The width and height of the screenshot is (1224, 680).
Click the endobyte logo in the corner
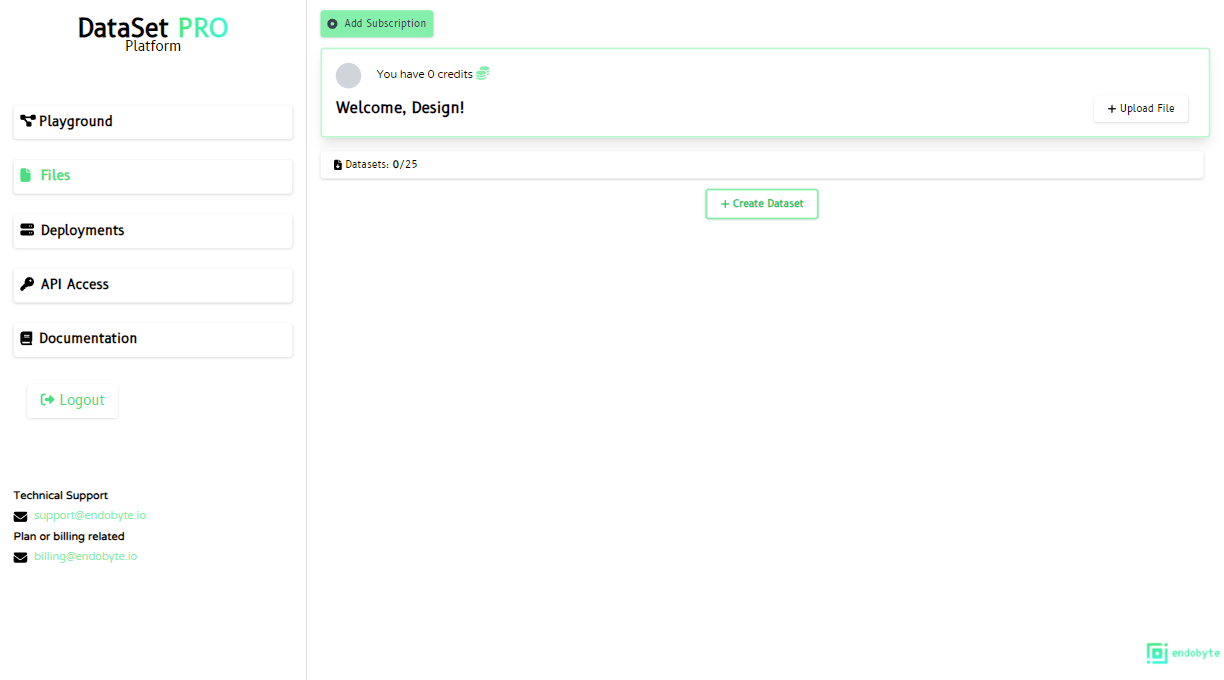coord(1183,653)
